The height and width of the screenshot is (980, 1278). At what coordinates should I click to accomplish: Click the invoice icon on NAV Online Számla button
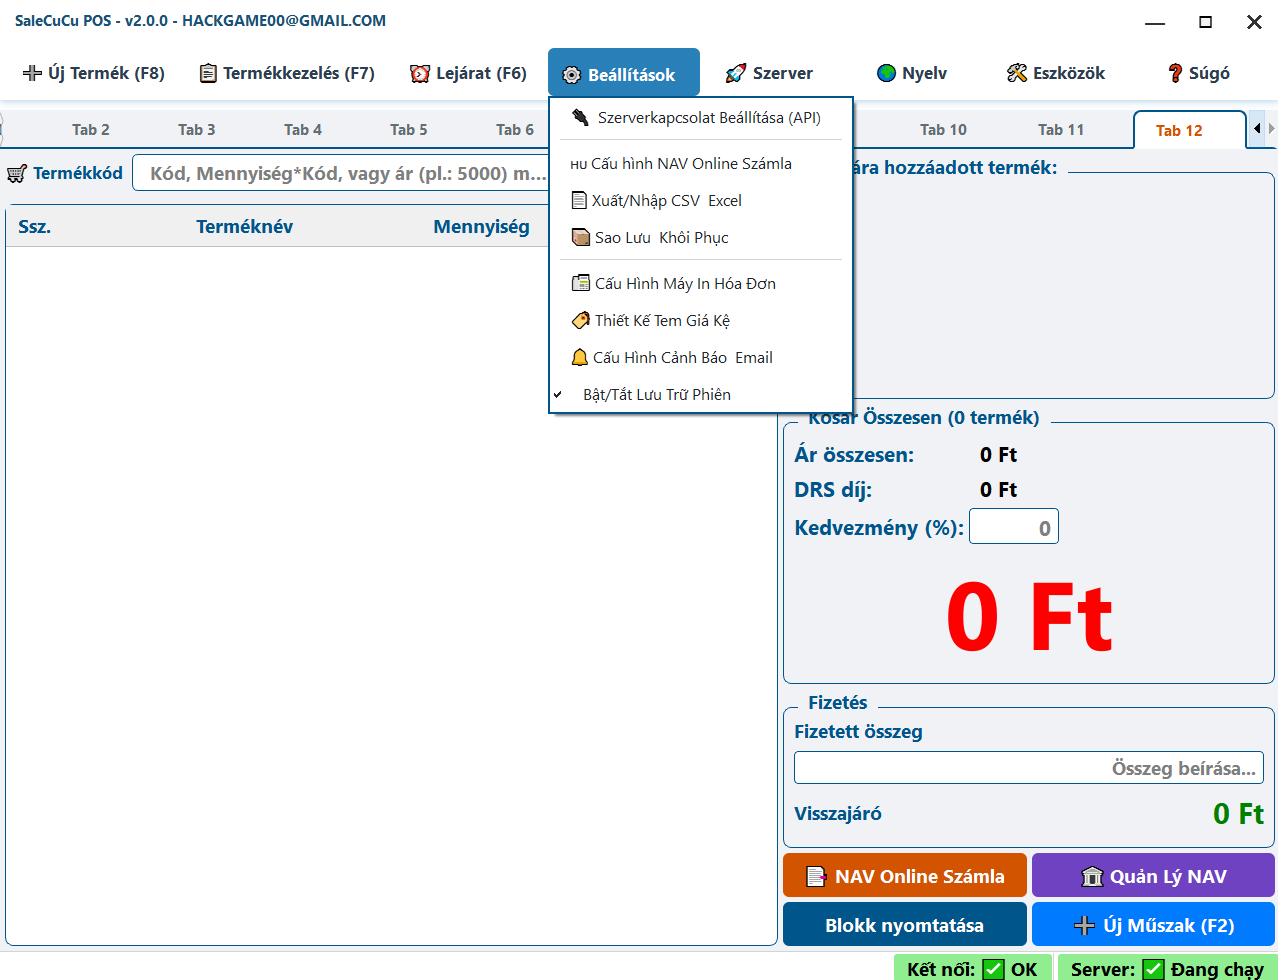click(x=816, y=877)
